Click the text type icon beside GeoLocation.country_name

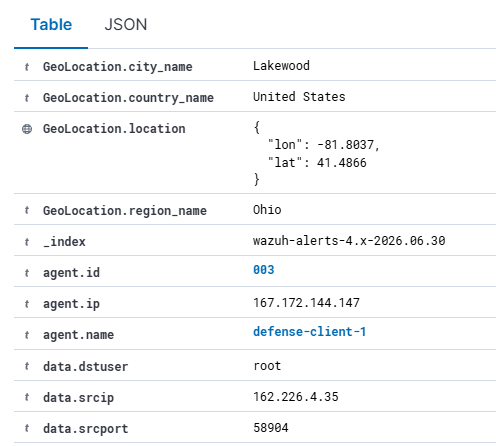(x=27, y=98)
